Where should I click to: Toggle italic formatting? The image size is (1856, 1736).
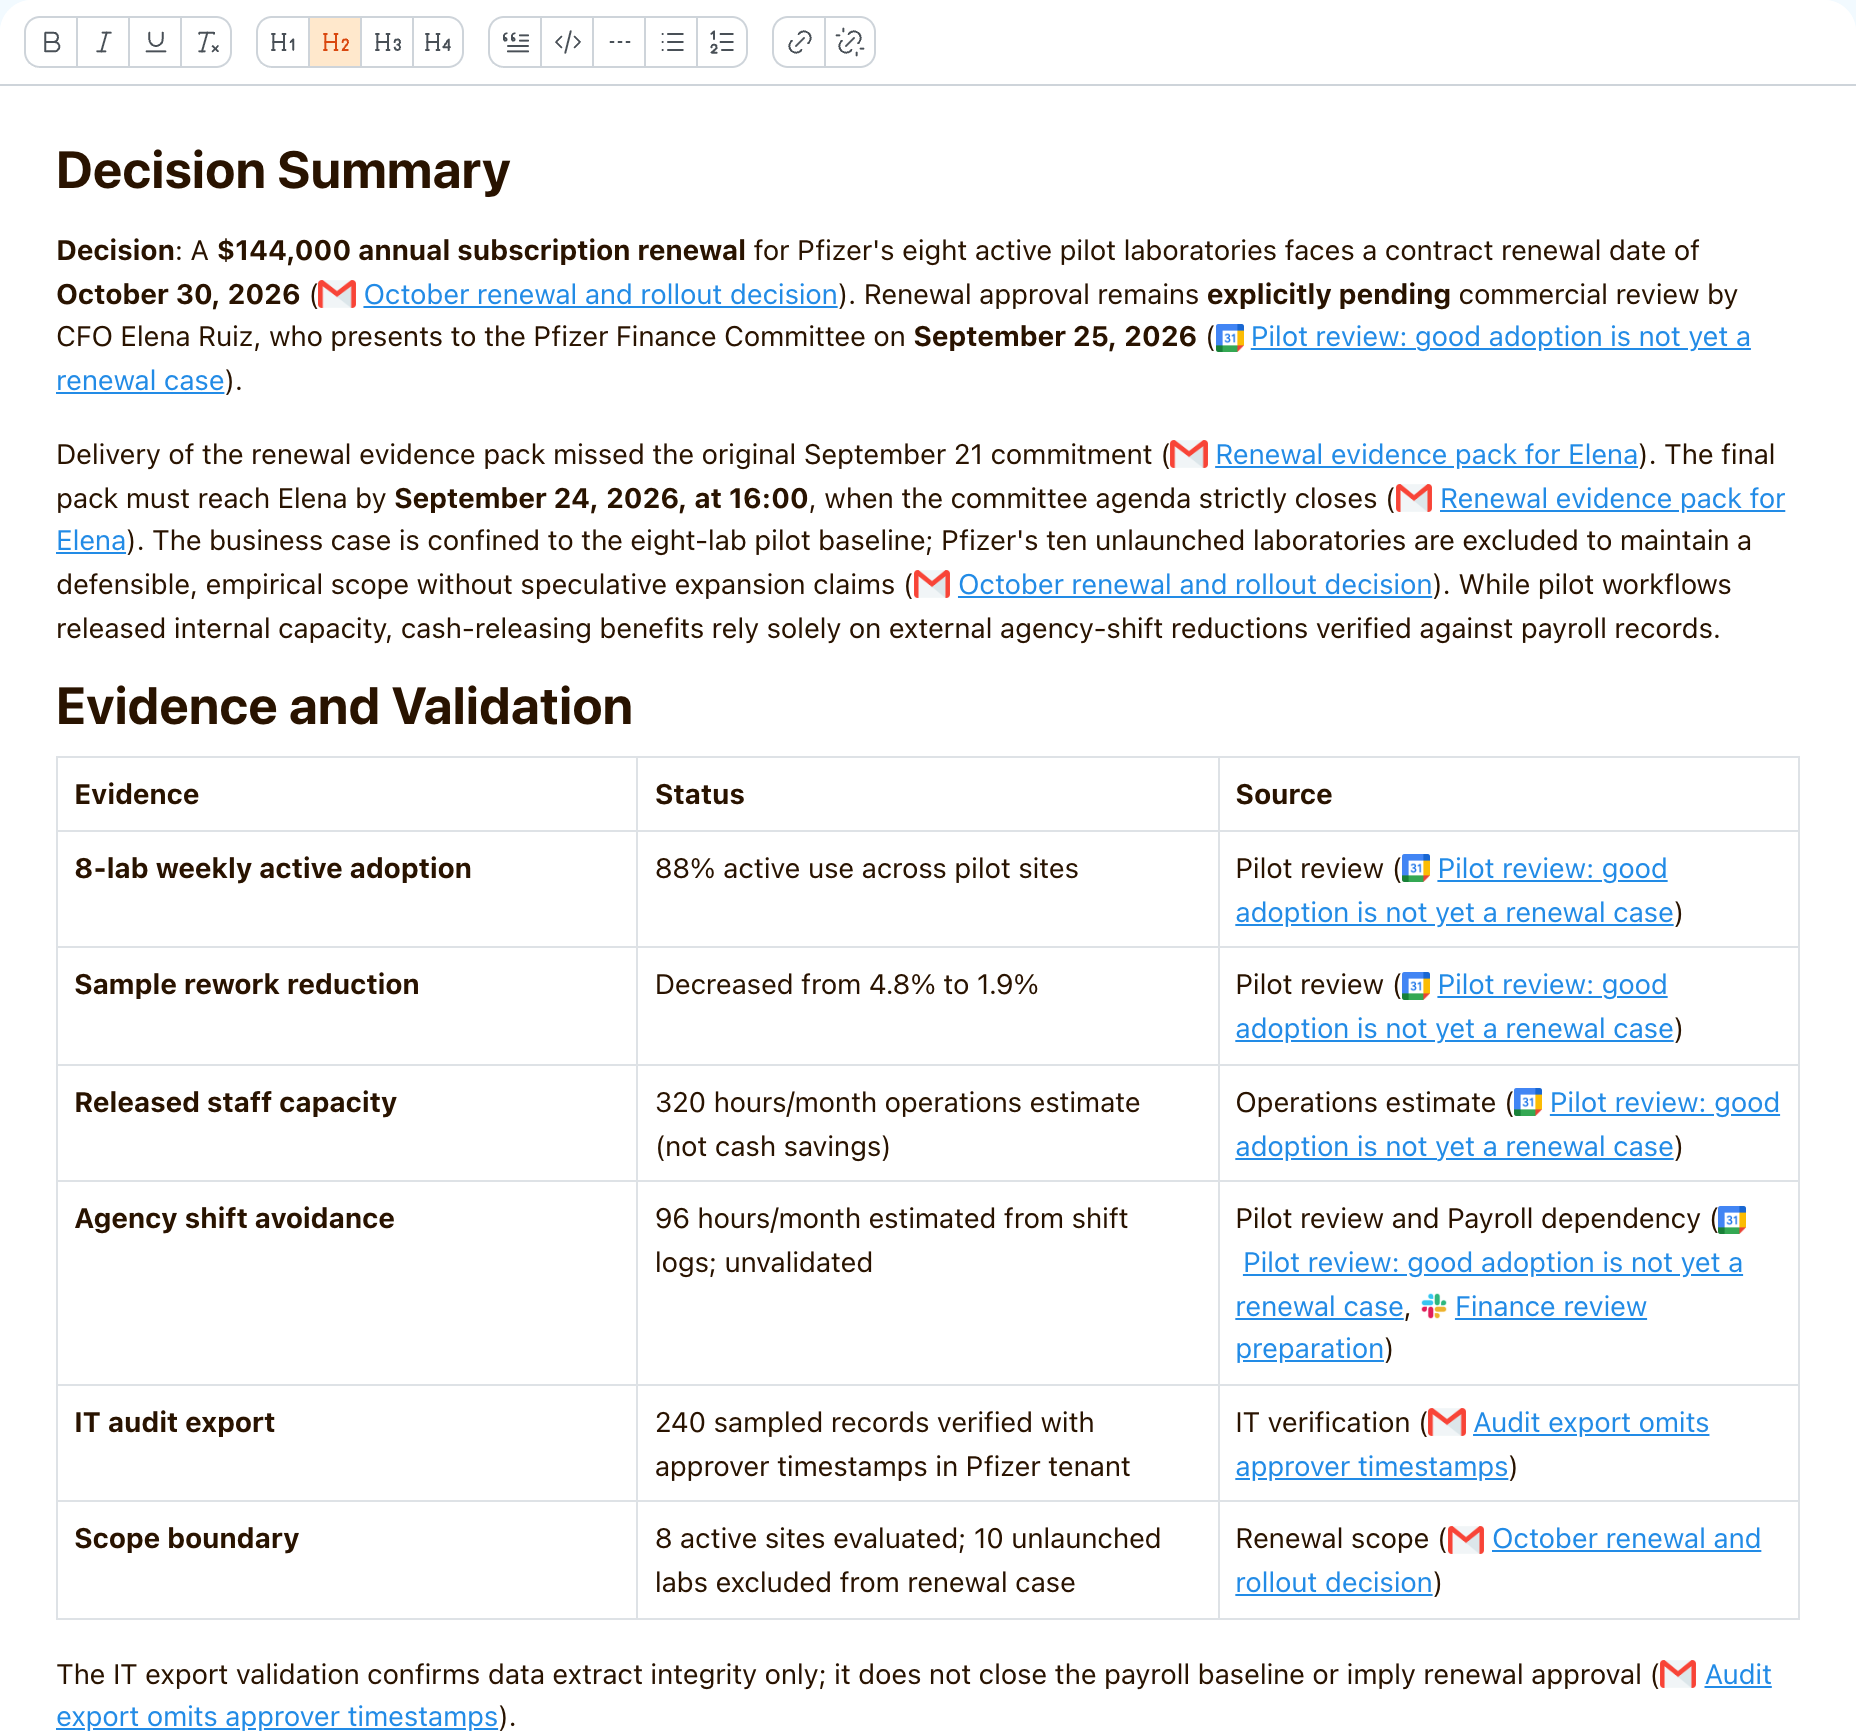point(103,42)
